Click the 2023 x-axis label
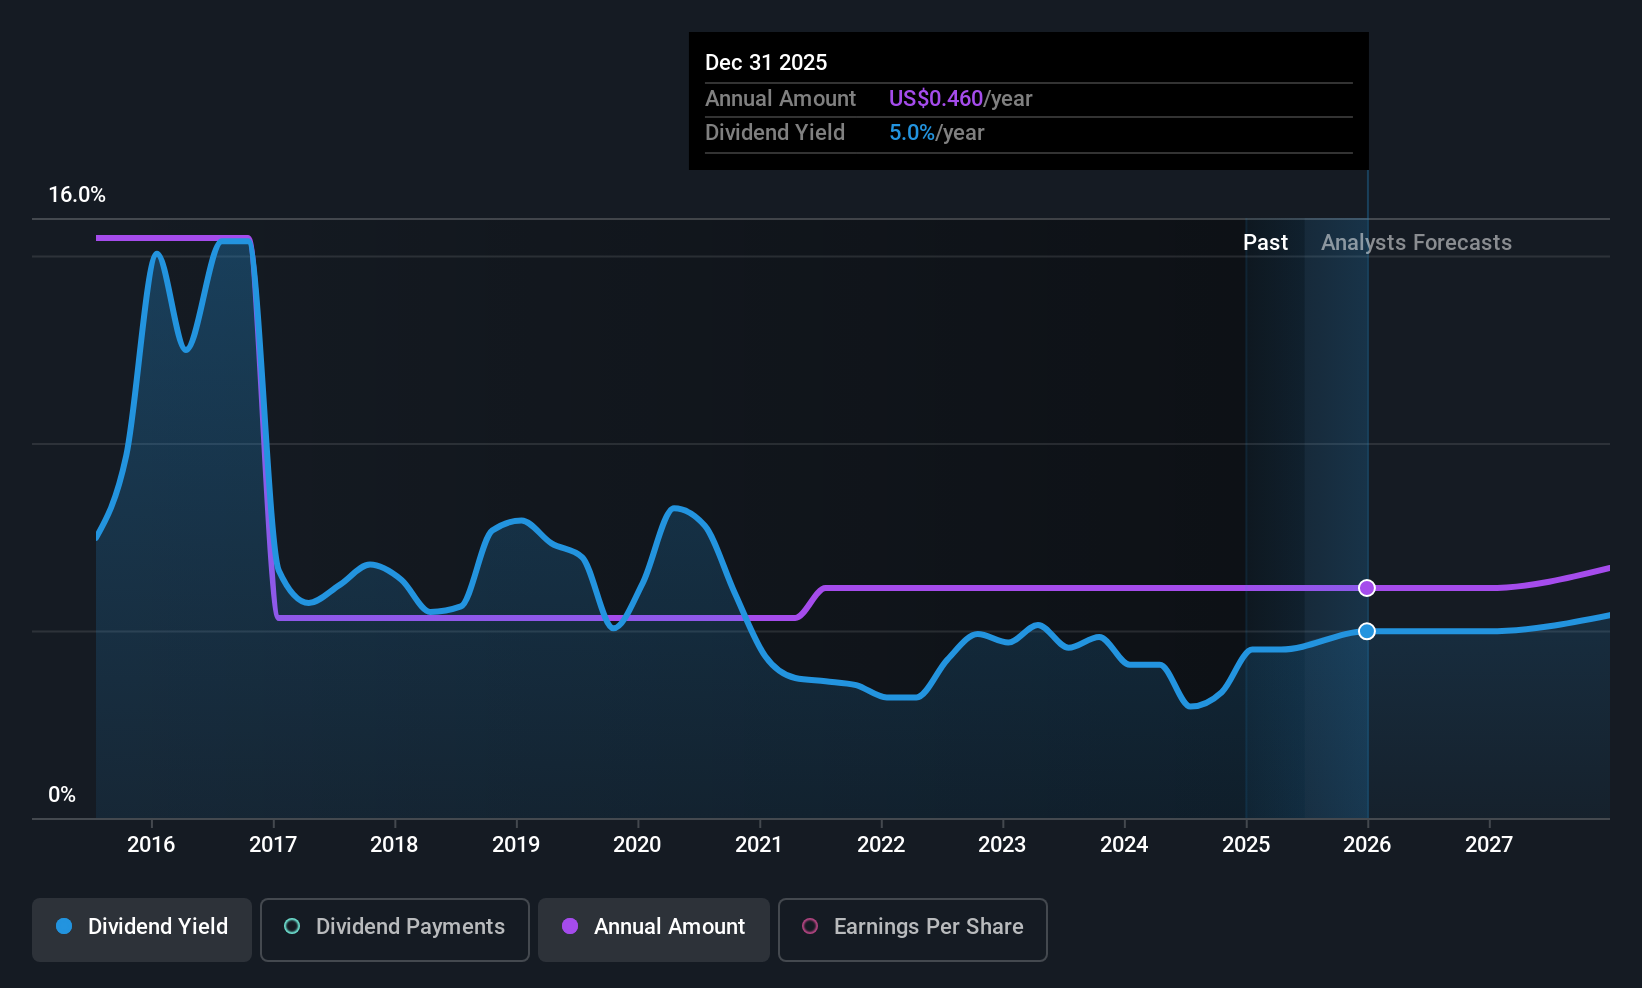Screen dimensions: 1642x988 (1002, 845)
